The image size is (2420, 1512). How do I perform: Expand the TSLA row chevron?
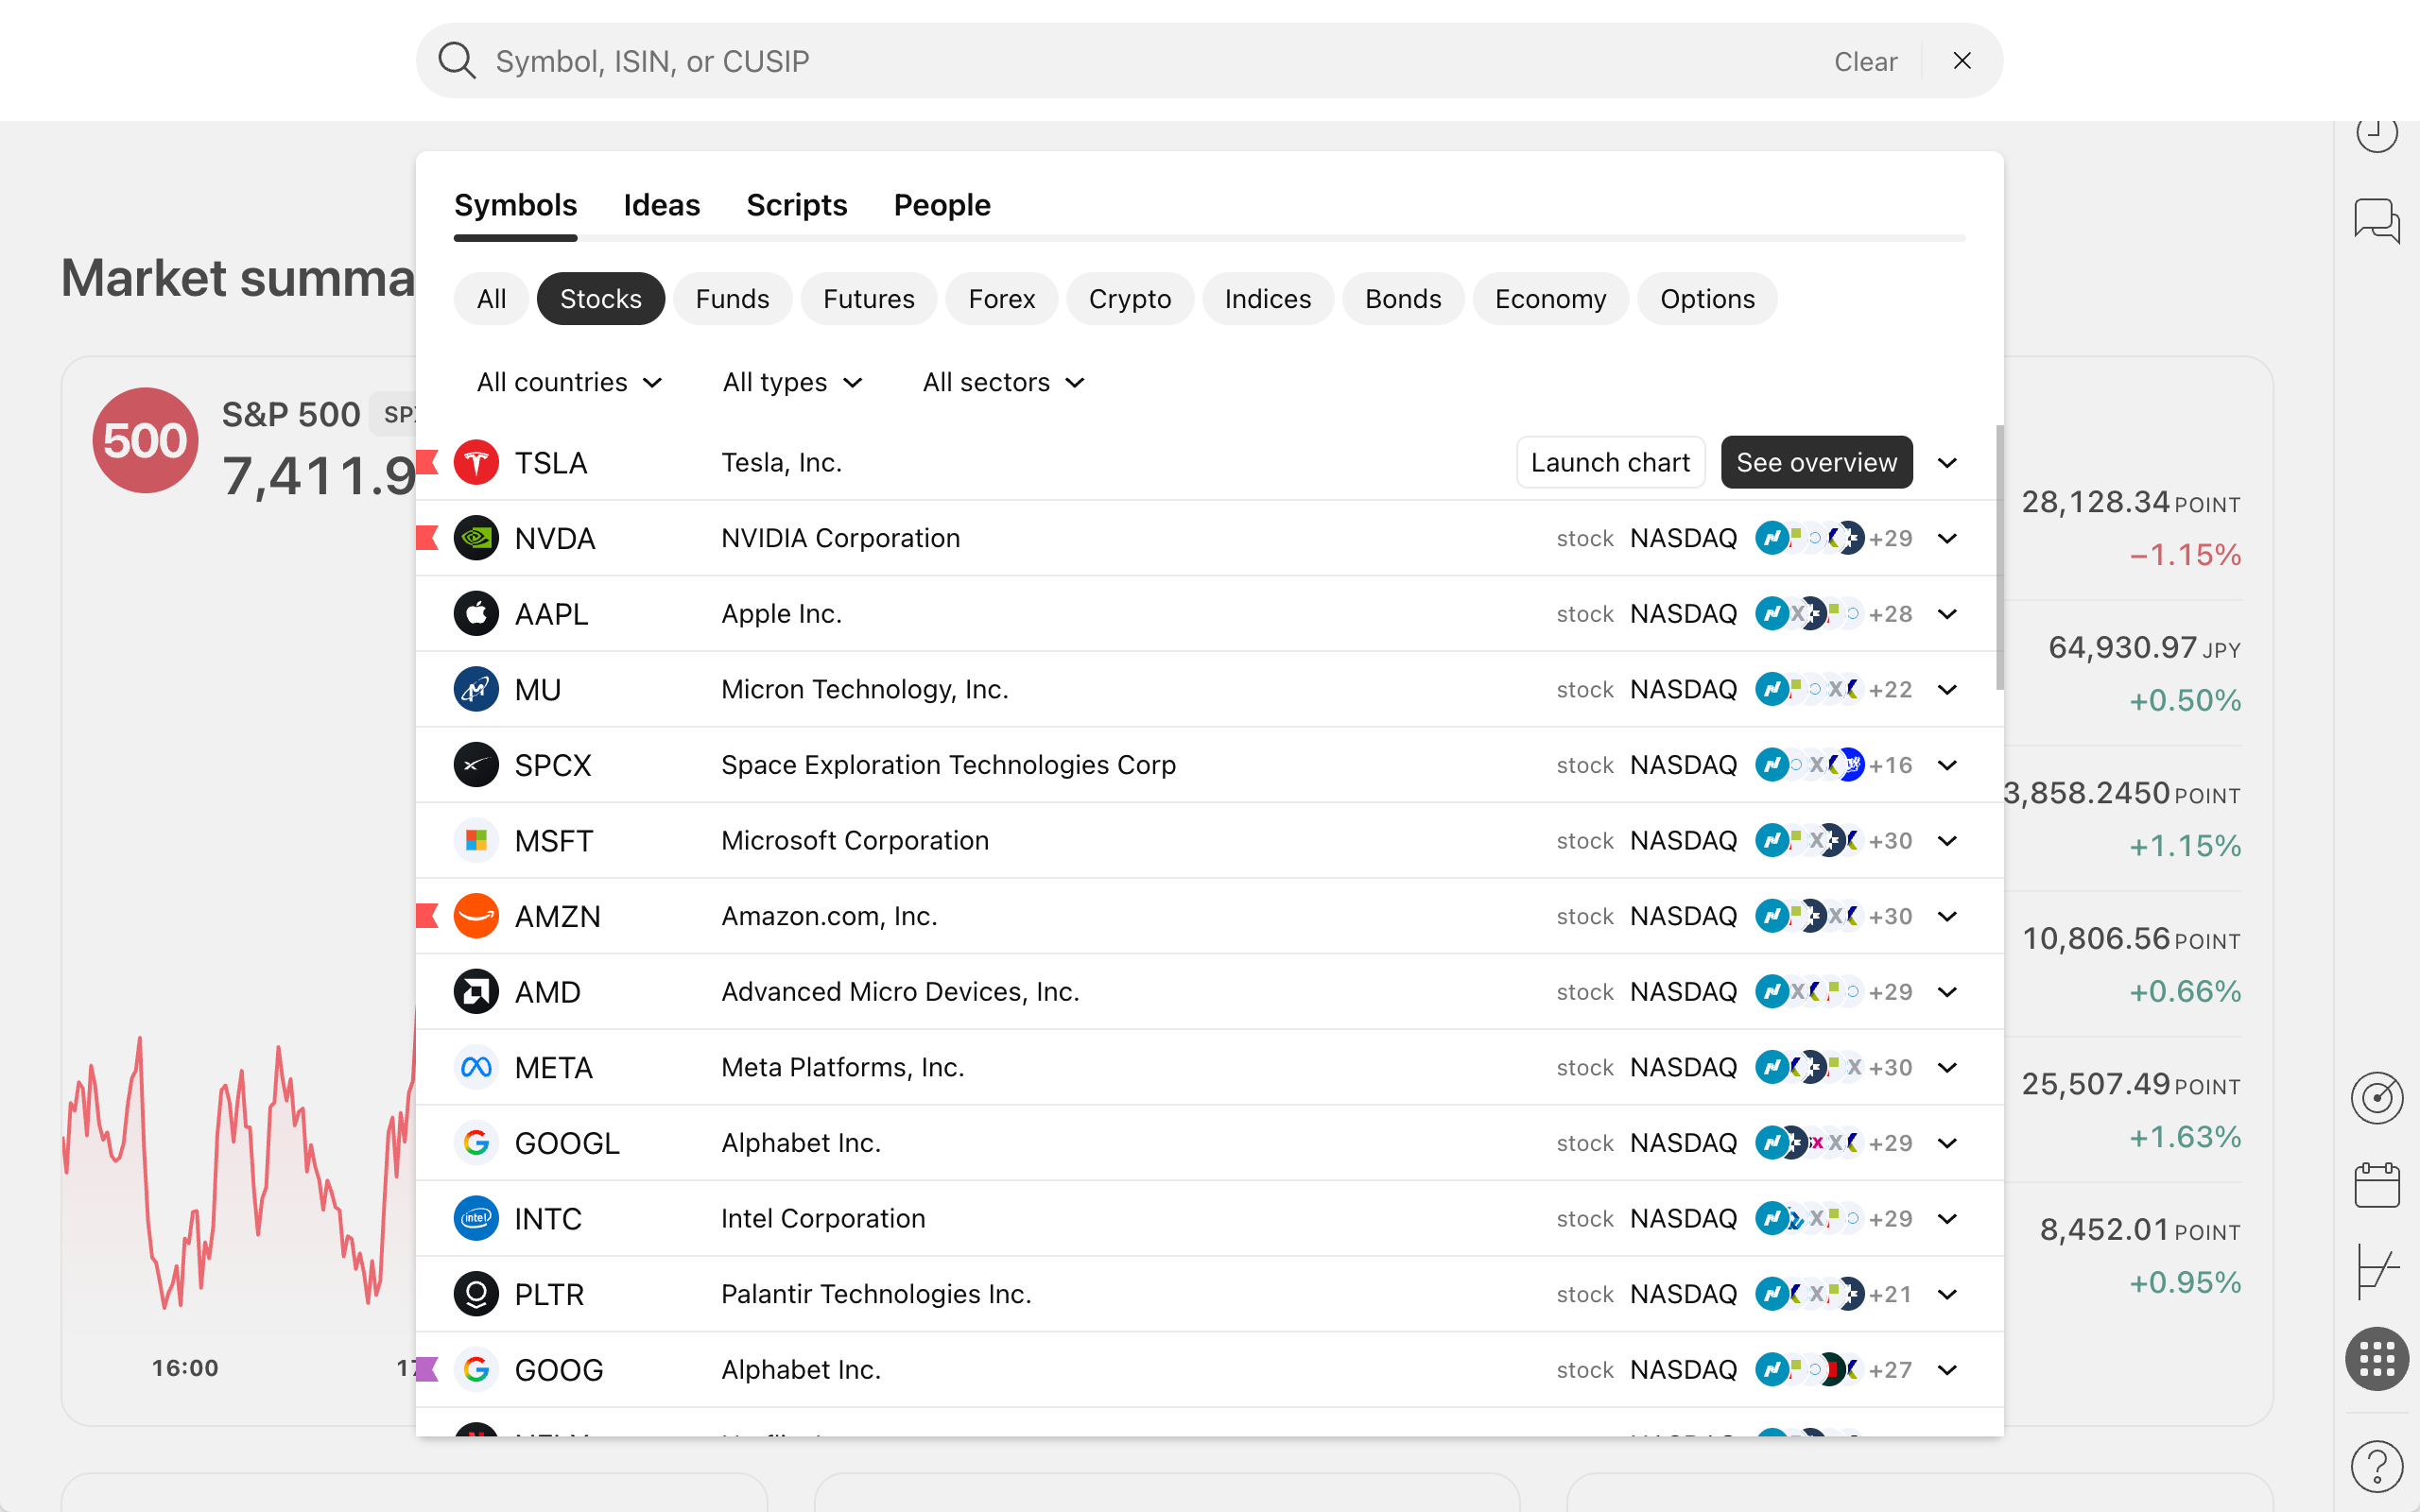[1947, 462]
